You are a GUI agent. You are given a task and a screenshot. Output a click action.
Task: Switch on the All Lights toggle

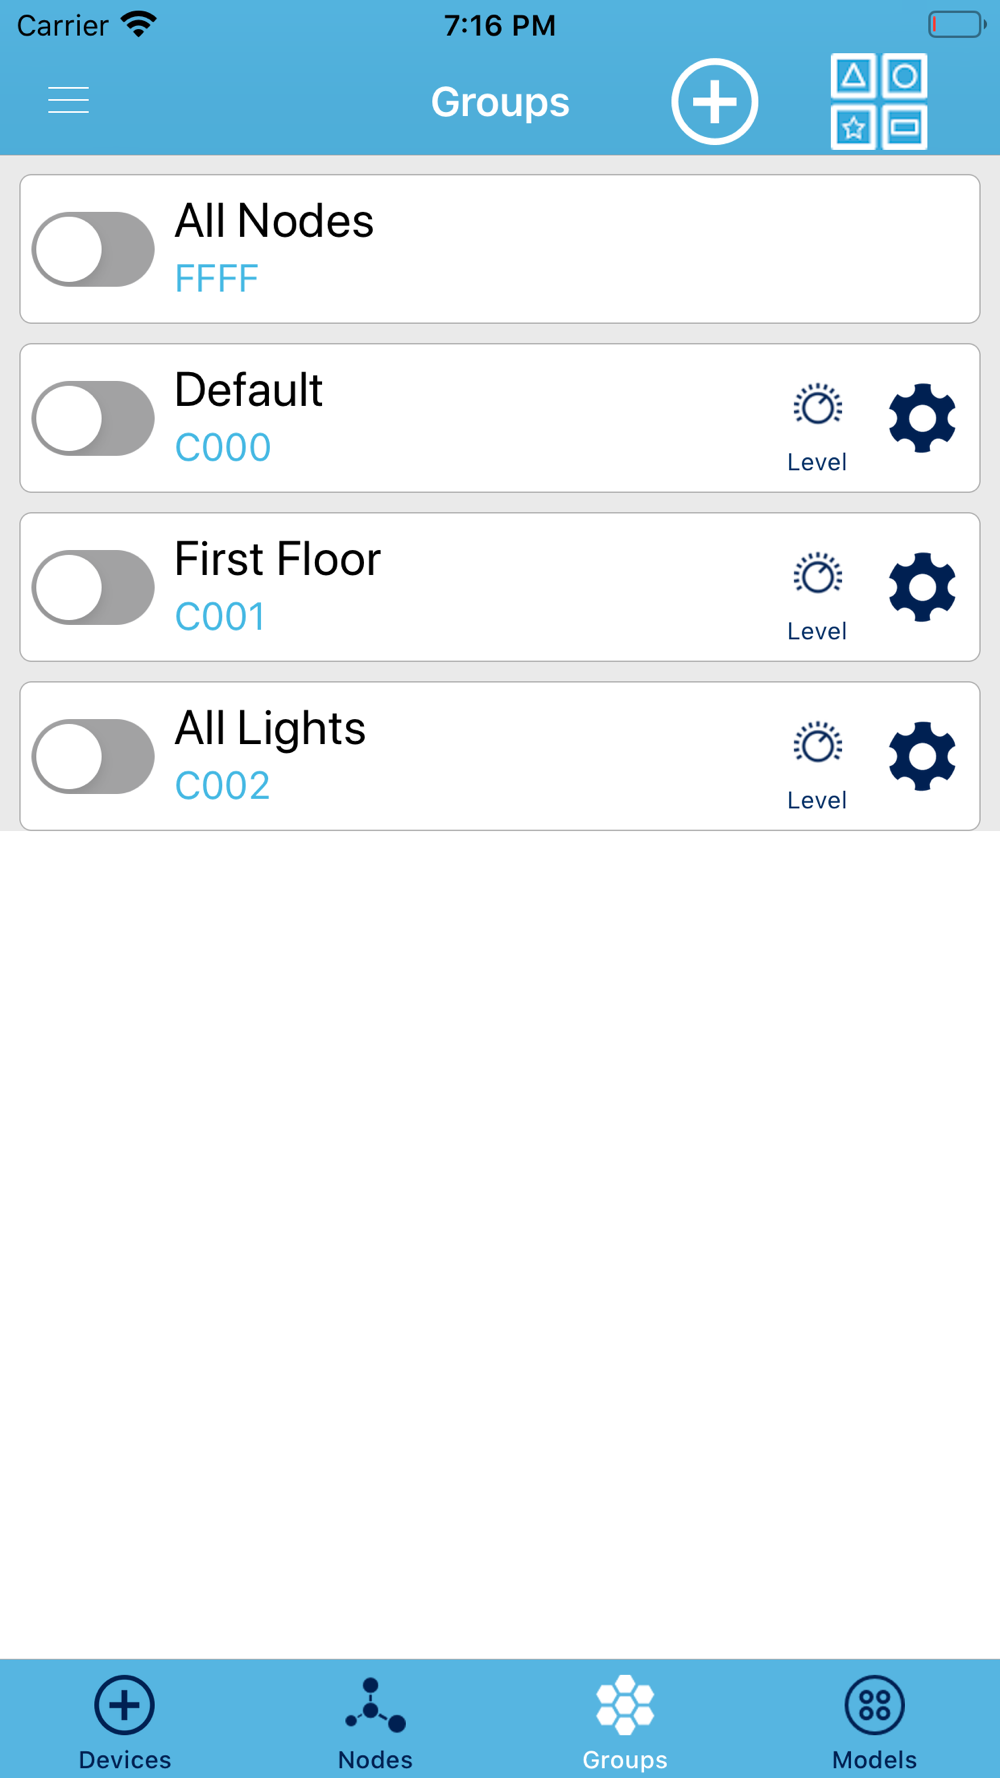(93, 756)
